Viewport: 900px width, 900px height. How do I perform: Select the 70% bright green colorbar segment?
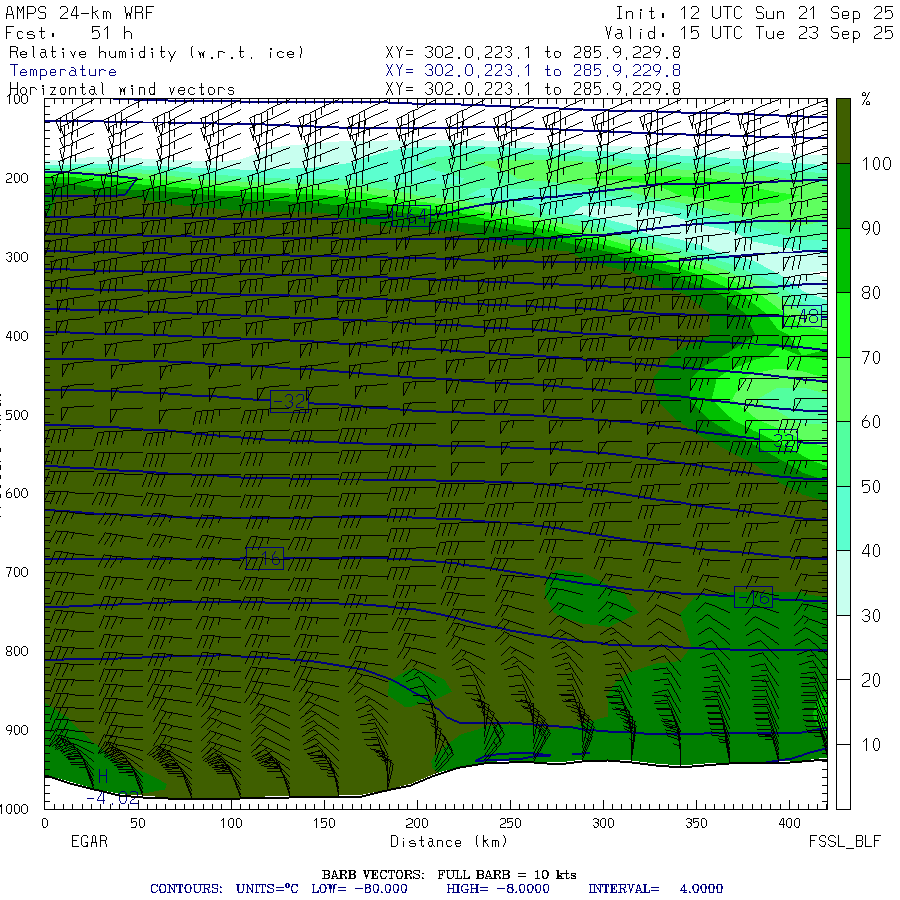click(x=843, y=324)
